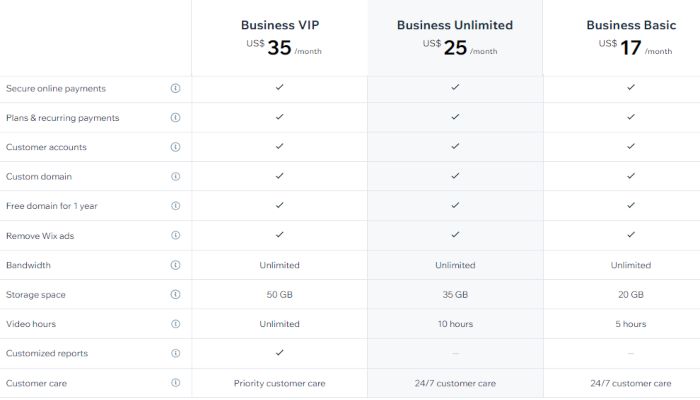Click Priority customer care text

pos(280,383)
